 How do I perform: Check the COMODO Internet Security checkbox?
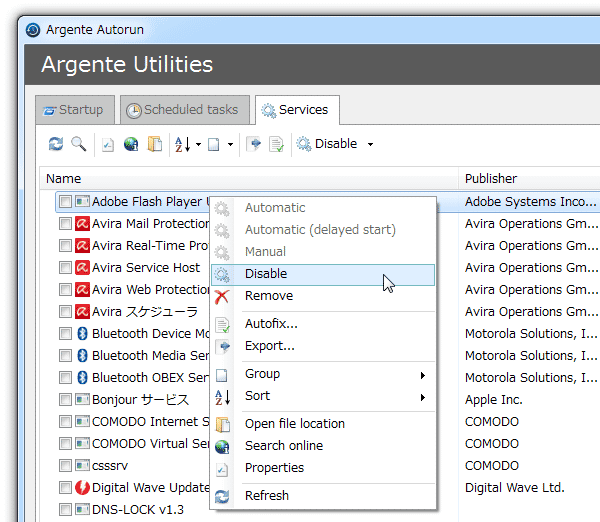tap(65, 422)
